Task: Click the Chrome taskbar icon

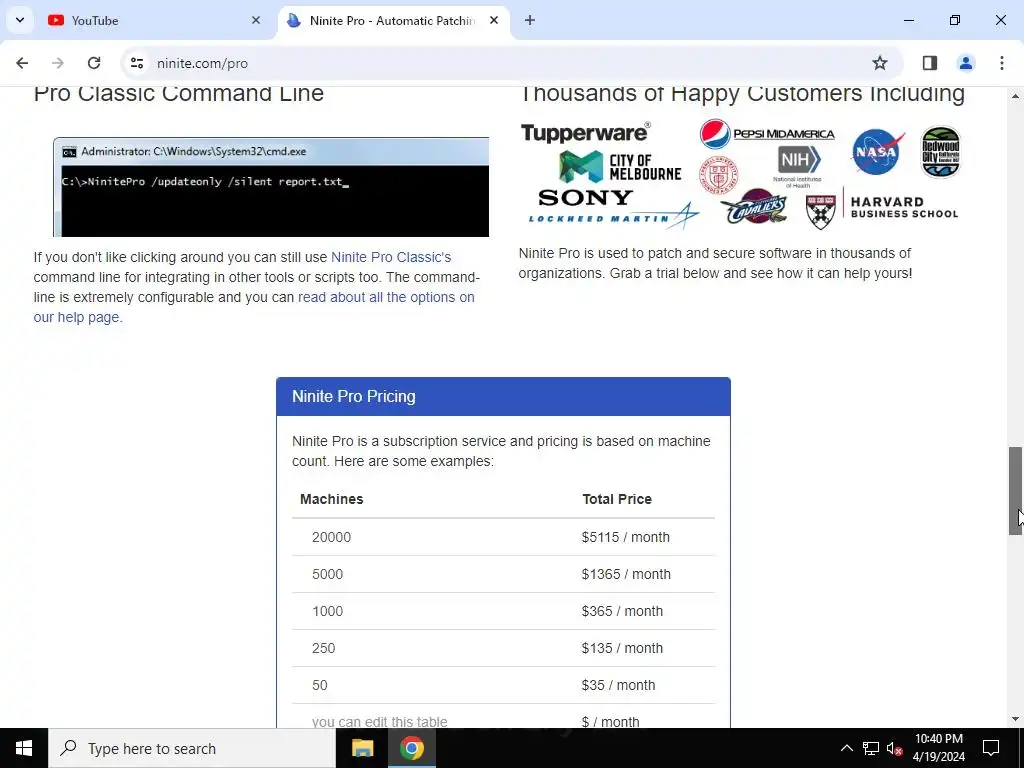Action: (411, 748)
